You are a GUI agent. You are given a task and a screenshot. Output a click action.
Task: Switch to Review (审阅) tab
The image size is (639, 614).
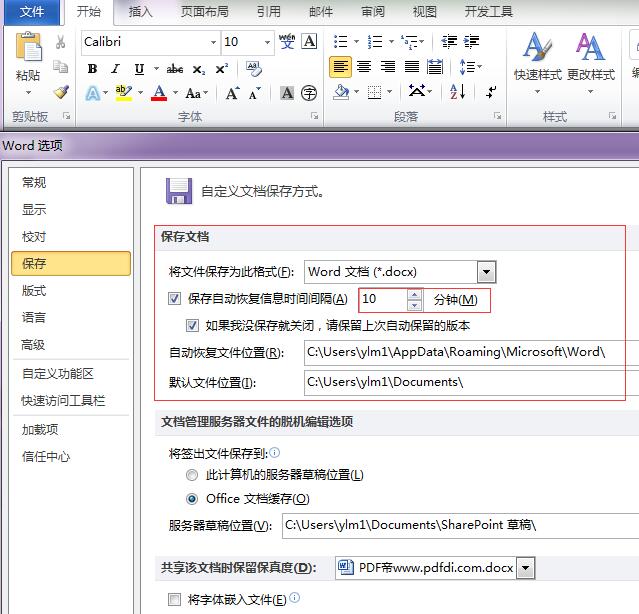373,11
